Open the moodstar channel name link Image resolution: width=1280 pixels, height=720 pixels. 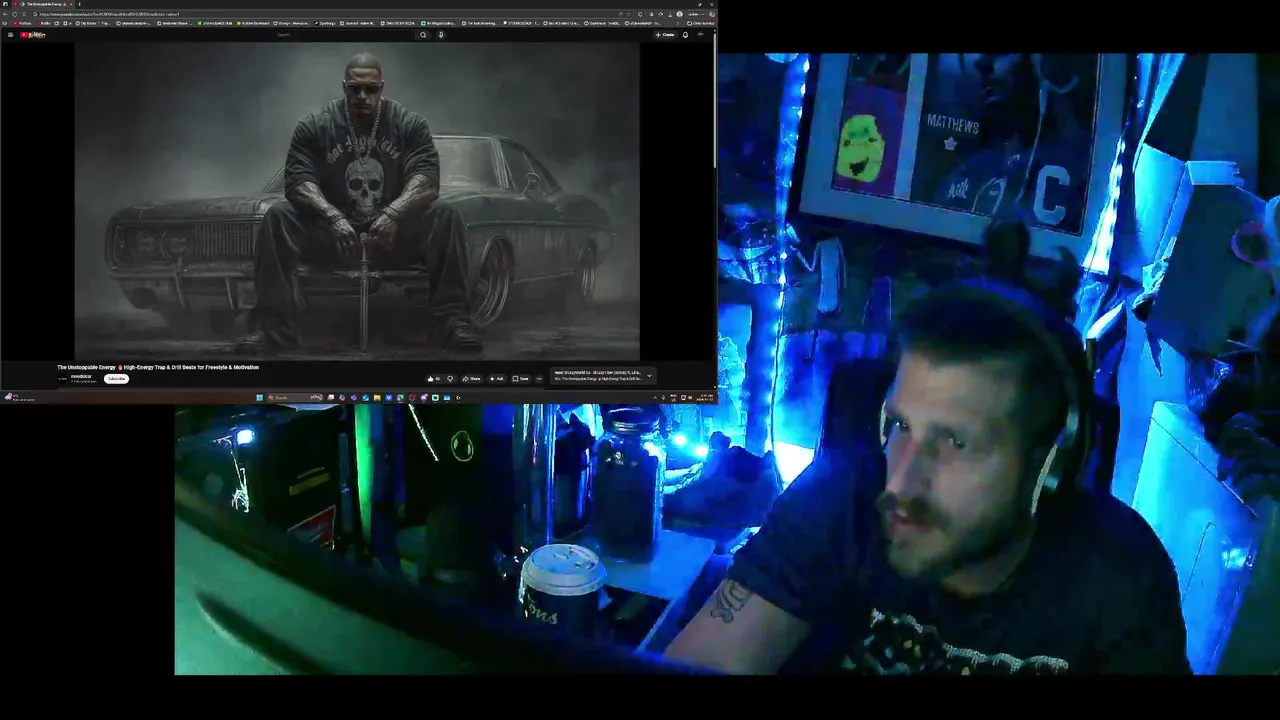pyautogui.click(x=80, y=376)
